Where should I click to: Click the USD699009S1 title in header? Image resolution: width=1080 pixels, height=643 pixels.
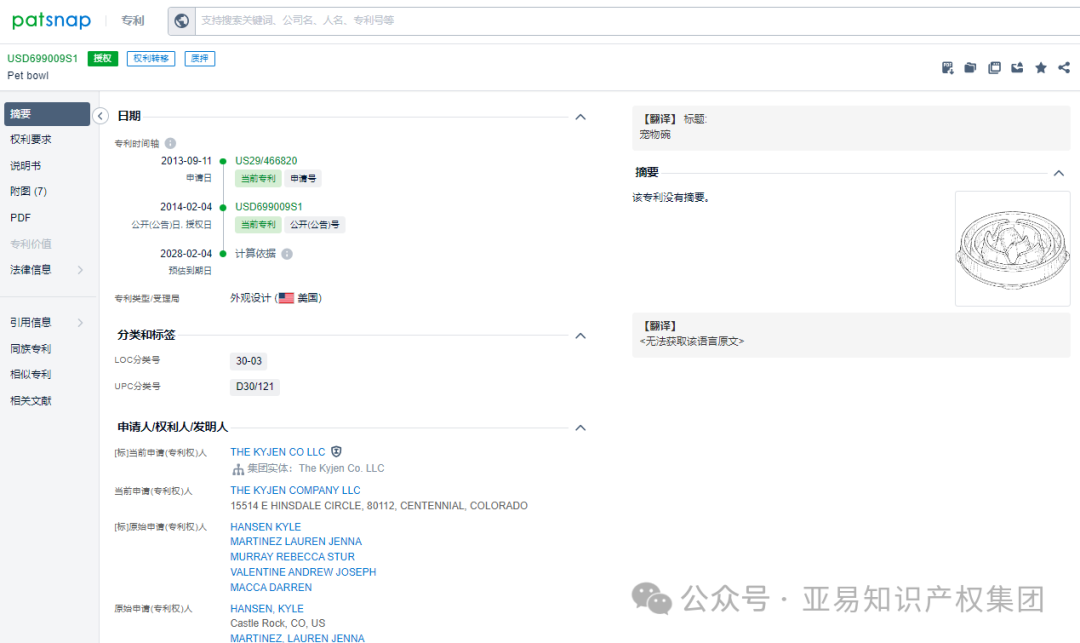coord(43,59)
